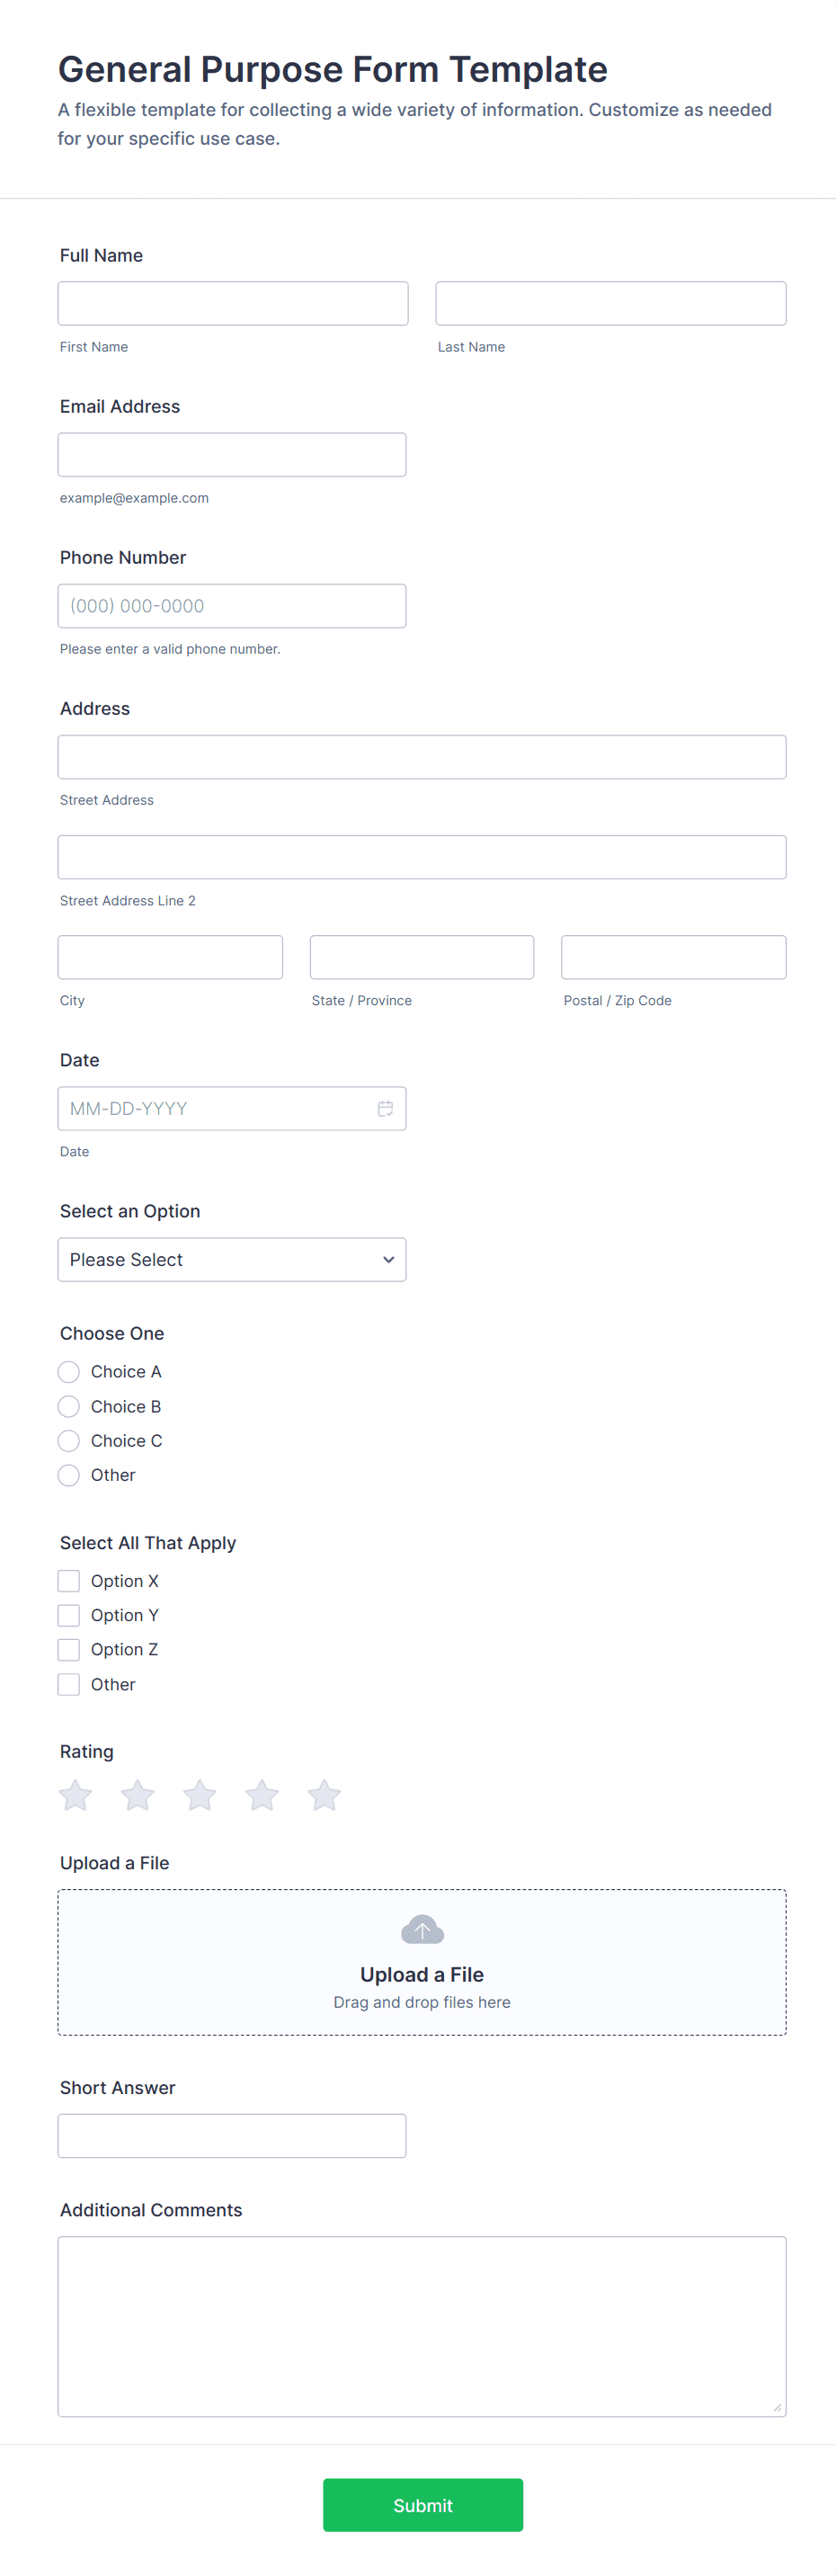
Task: Click the cloud upload icon
Action: (422, 1929)
